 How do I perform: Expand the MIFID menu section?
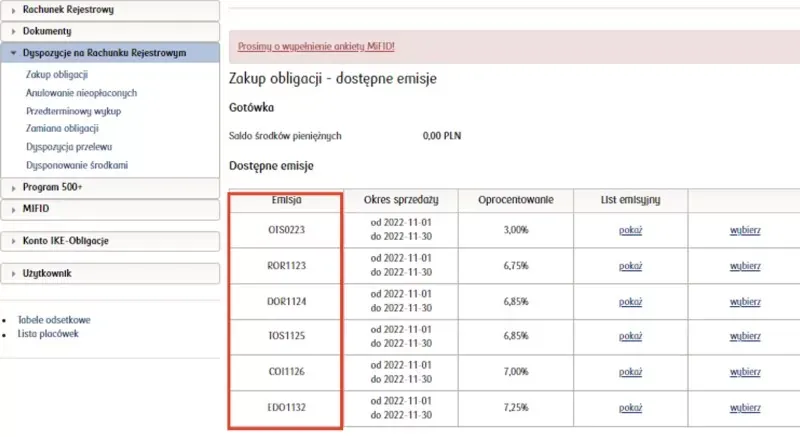(x=36, y=208)
